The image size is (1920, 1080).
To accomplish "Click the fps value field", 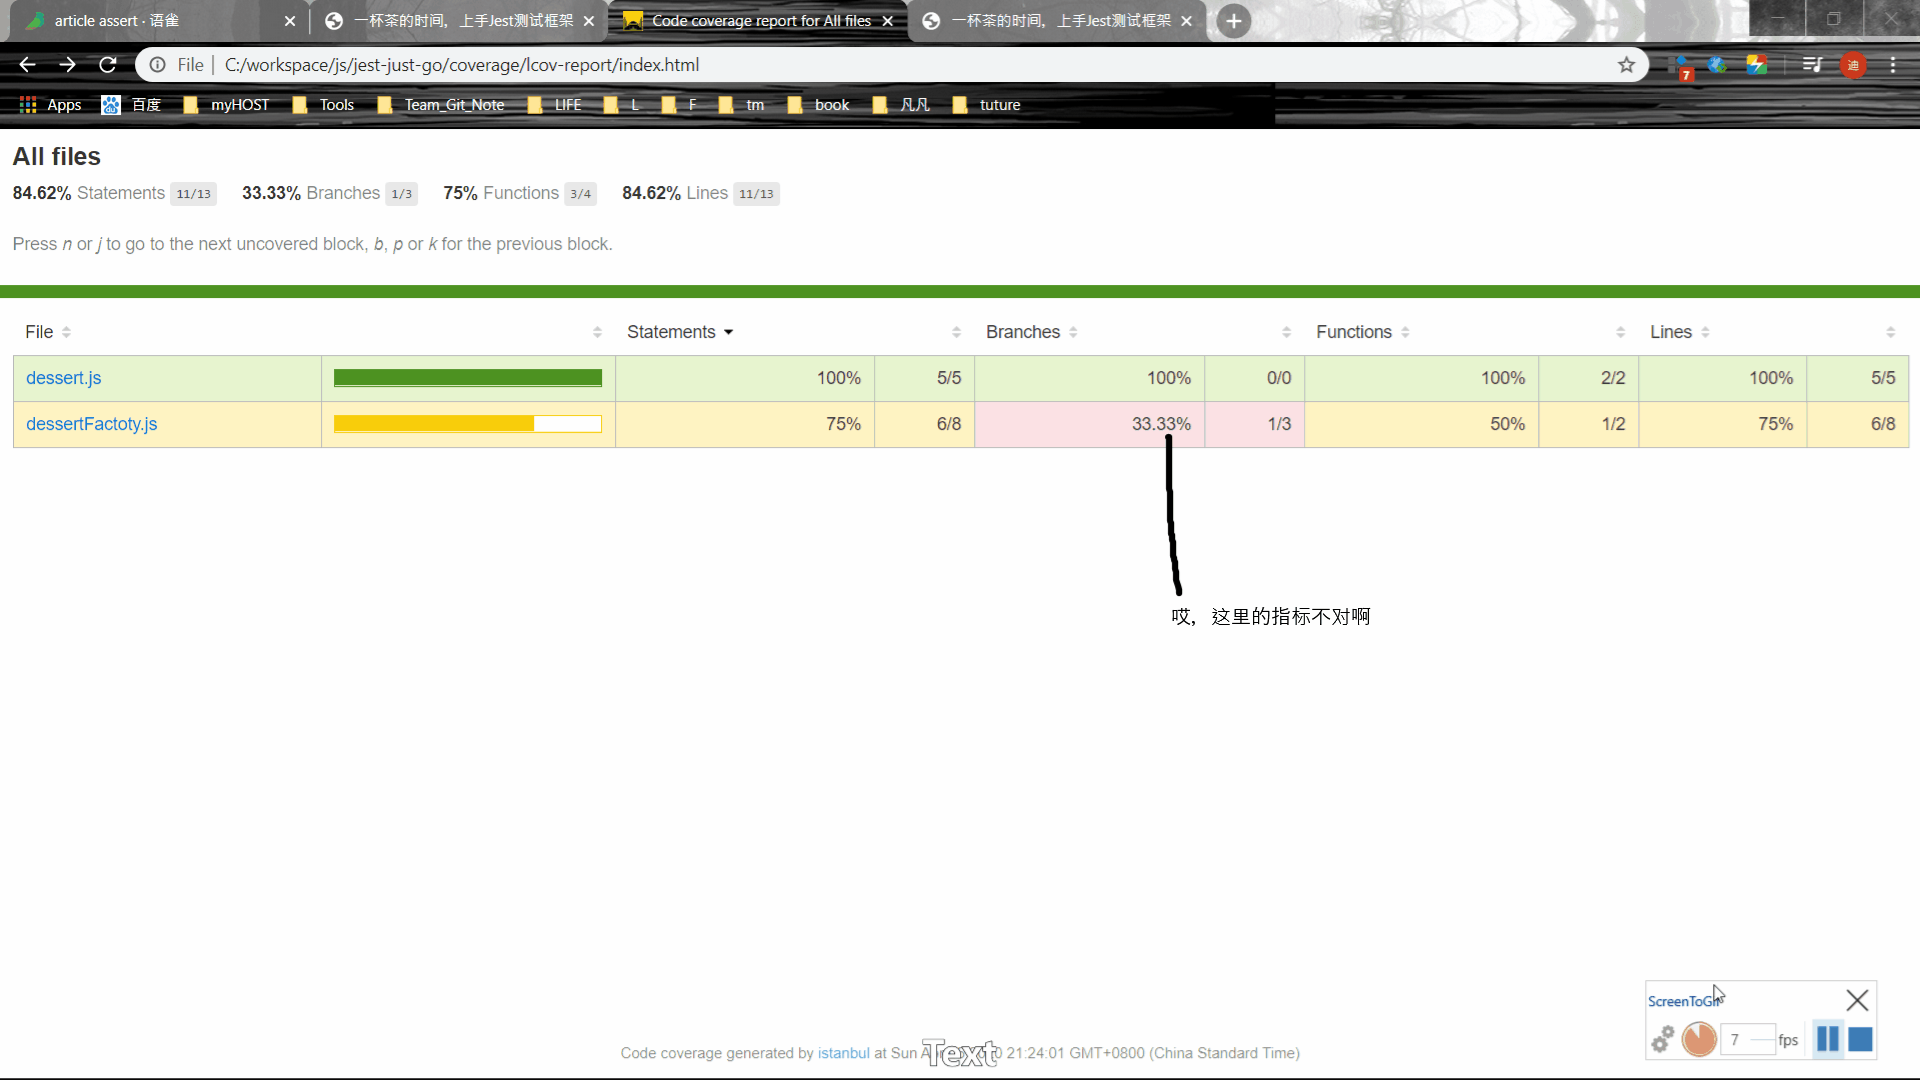I will coord(1745,1040).
